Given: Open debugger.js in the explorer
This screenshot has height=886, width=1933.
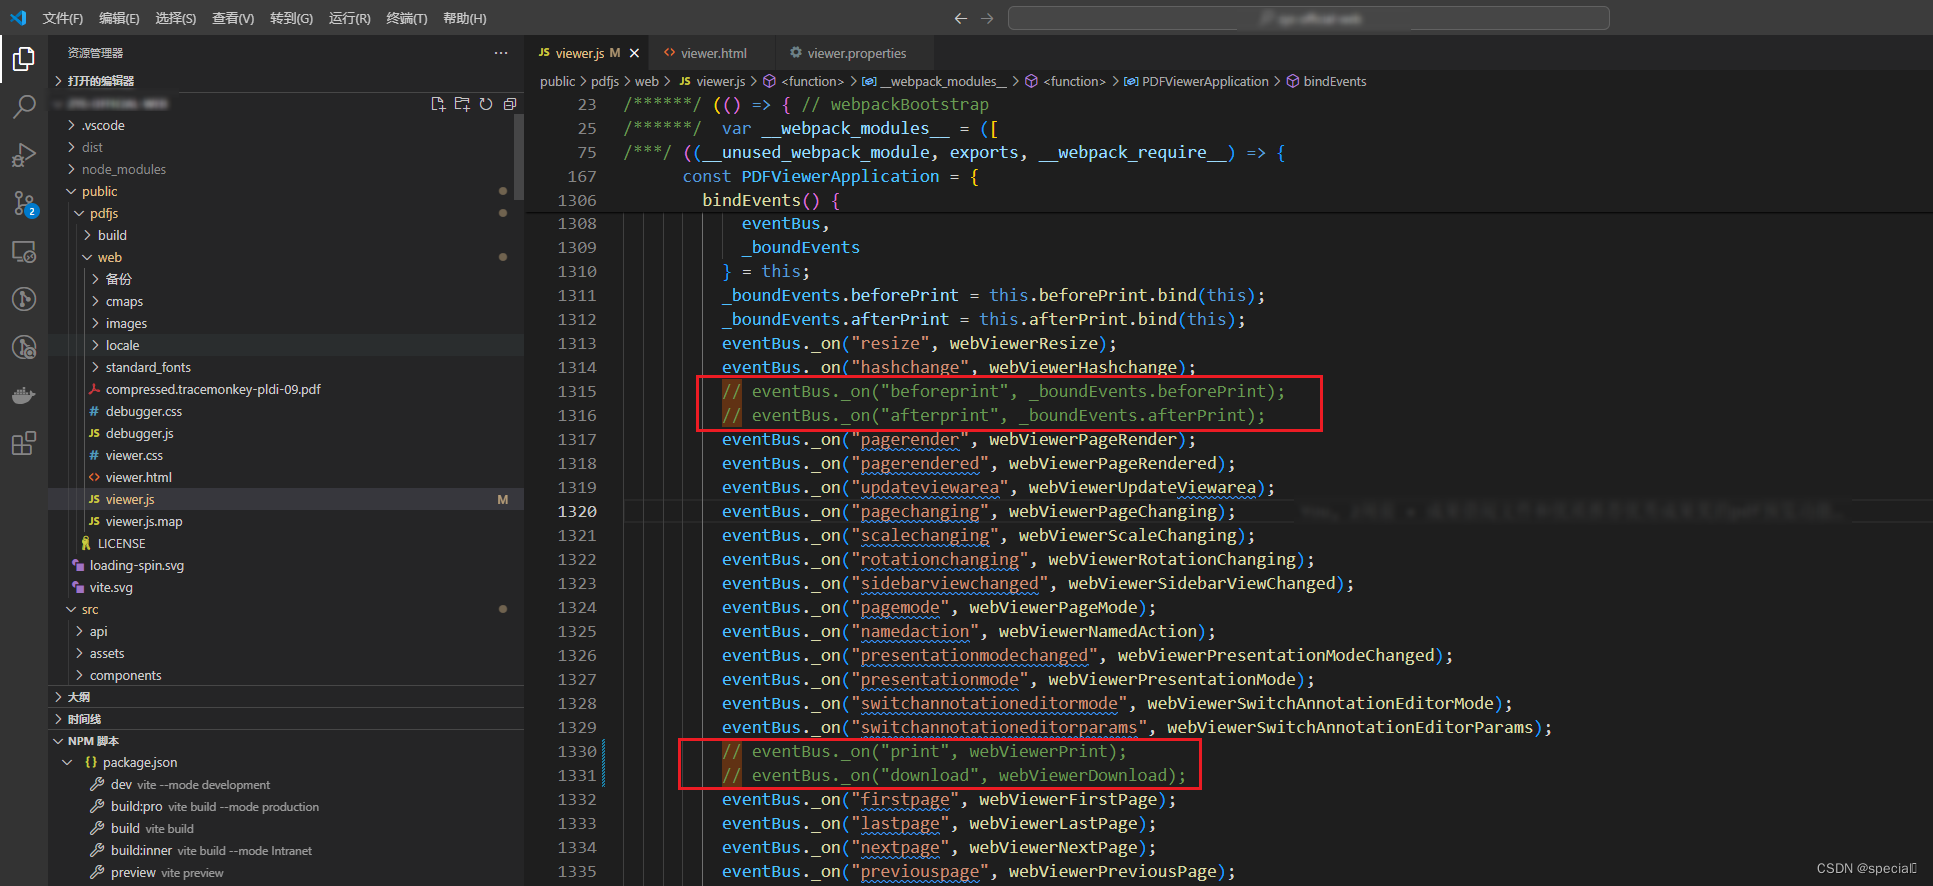Looking at the screenshot, I should click(x=286, y=434).
